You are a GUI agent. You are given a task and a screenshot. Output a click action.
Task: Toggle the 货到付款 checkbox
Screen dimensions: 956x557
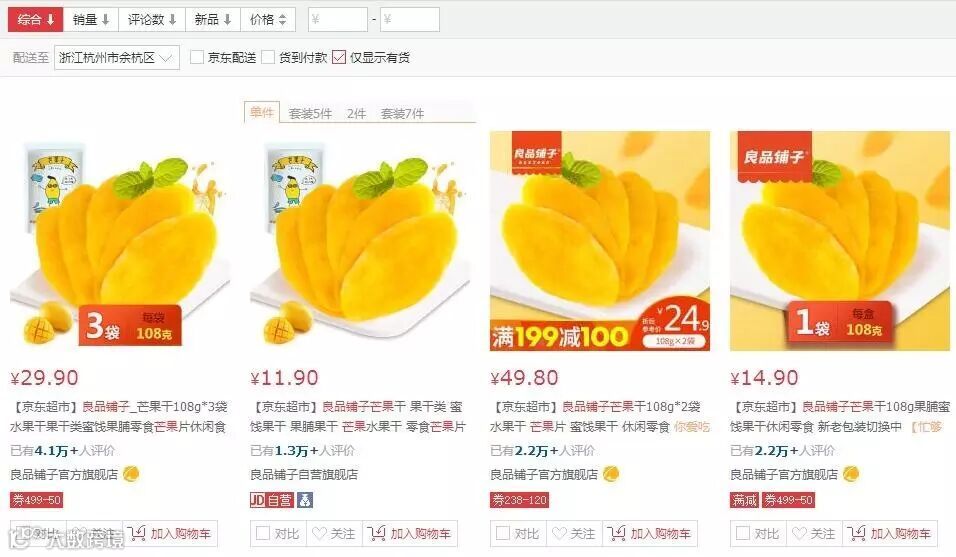tap(268, 57)
